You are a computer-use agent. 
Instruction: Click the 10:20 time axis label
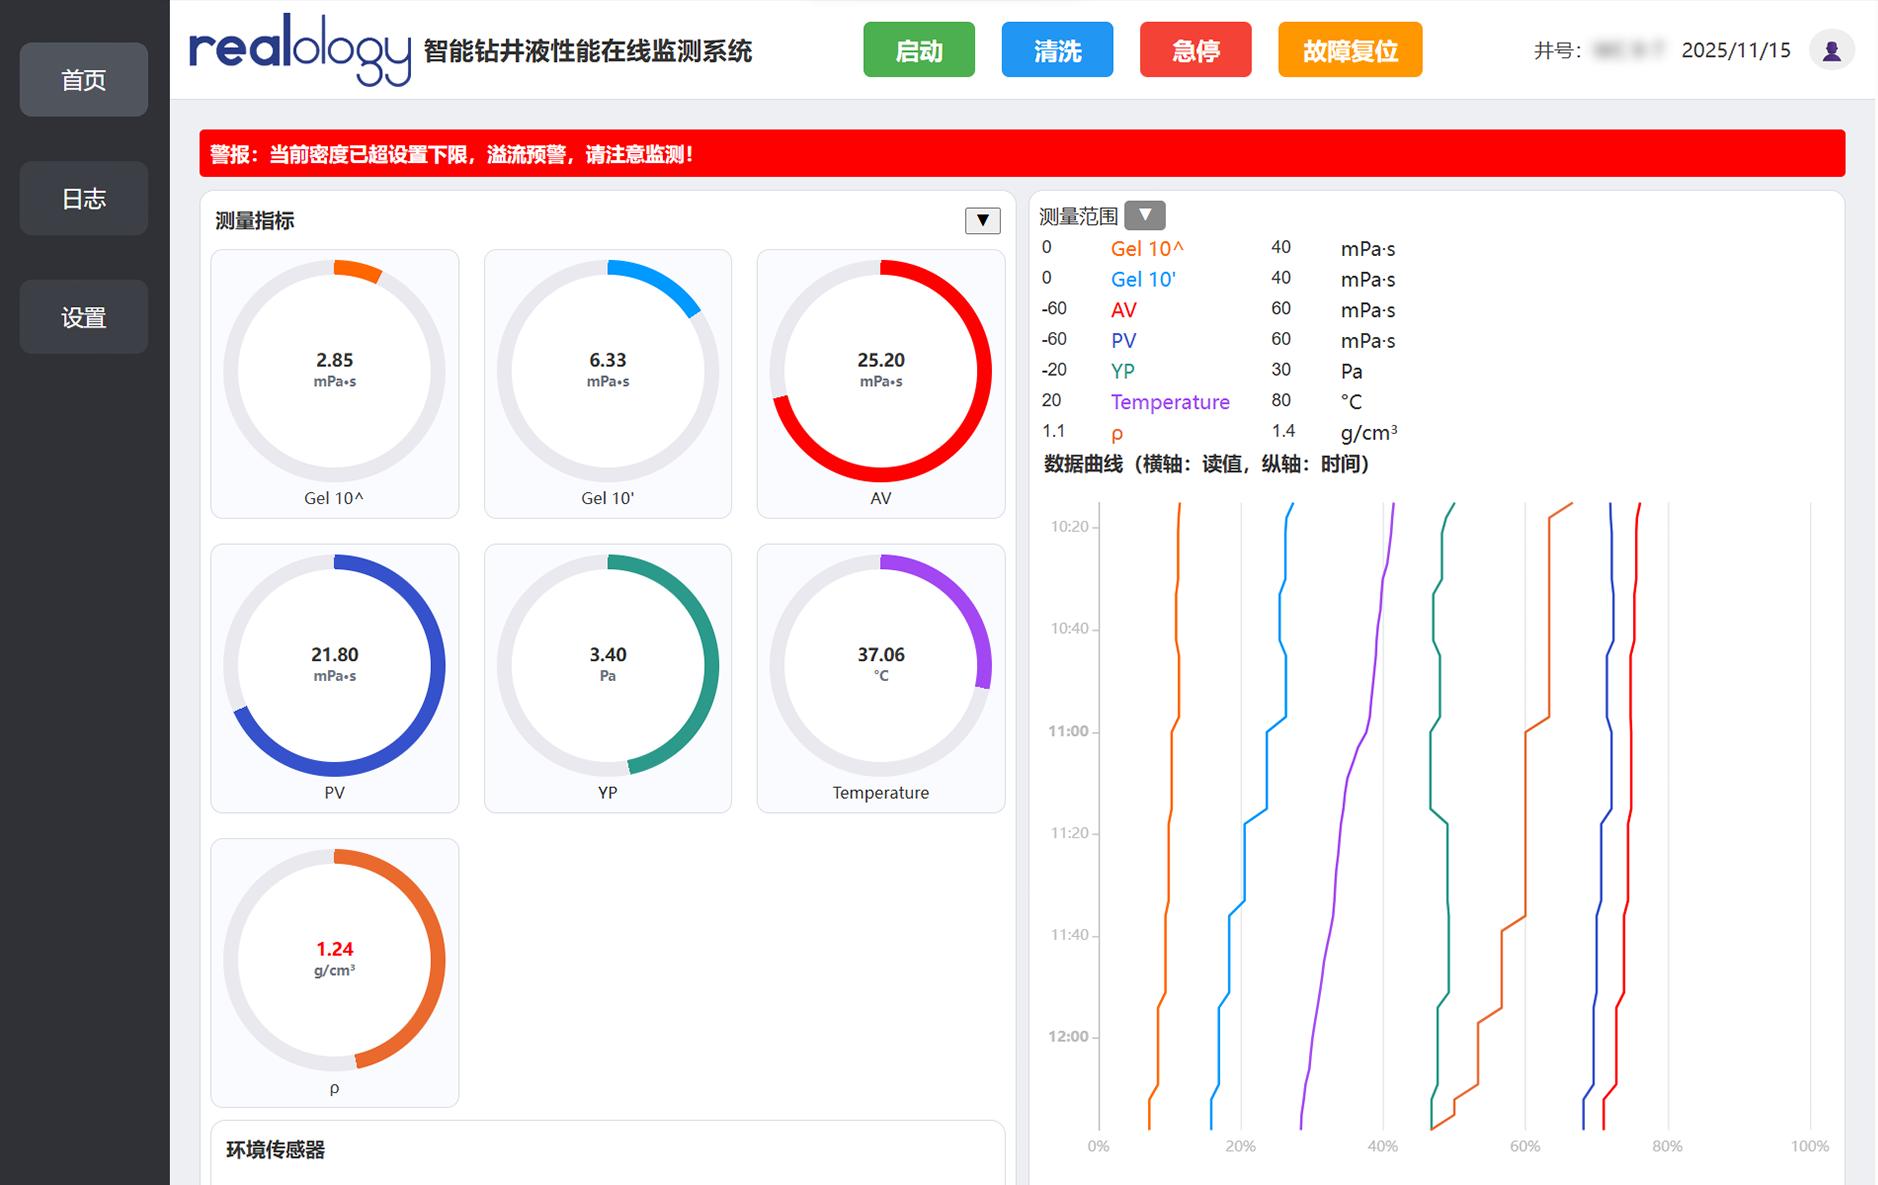1069,526
